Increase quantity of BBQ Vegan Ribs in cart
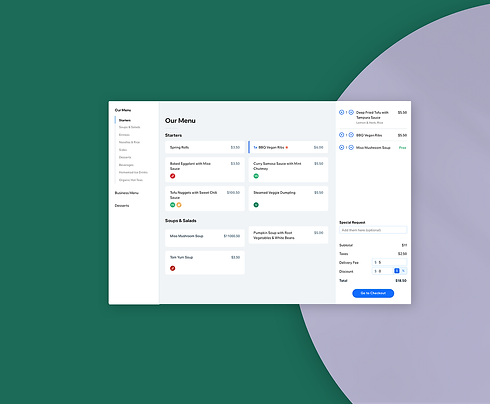 pos(341,135)
